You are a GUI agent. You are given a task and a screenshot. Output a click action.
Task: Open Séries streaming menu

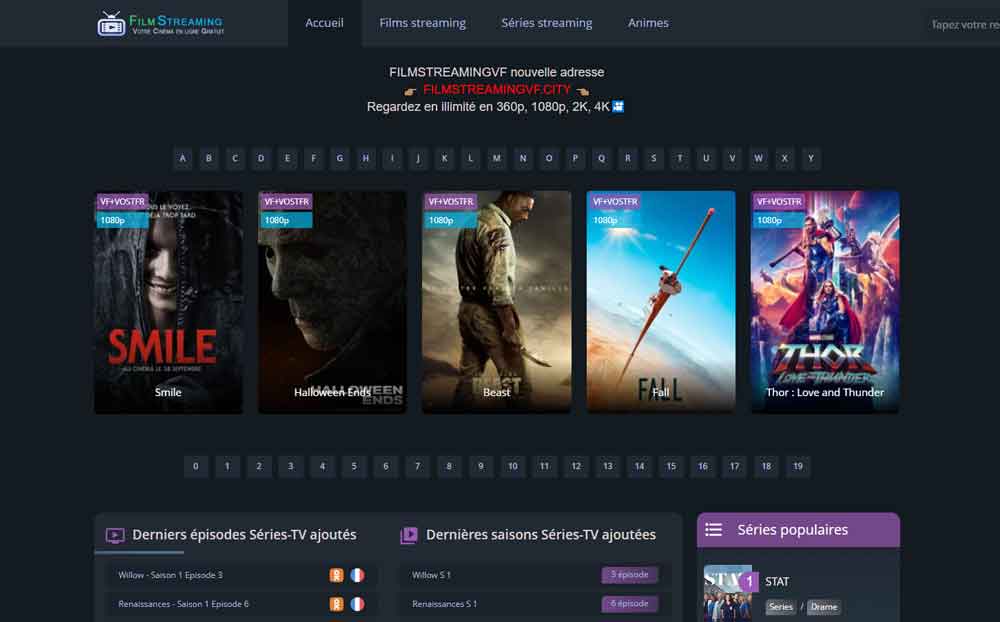click(547, 23)
